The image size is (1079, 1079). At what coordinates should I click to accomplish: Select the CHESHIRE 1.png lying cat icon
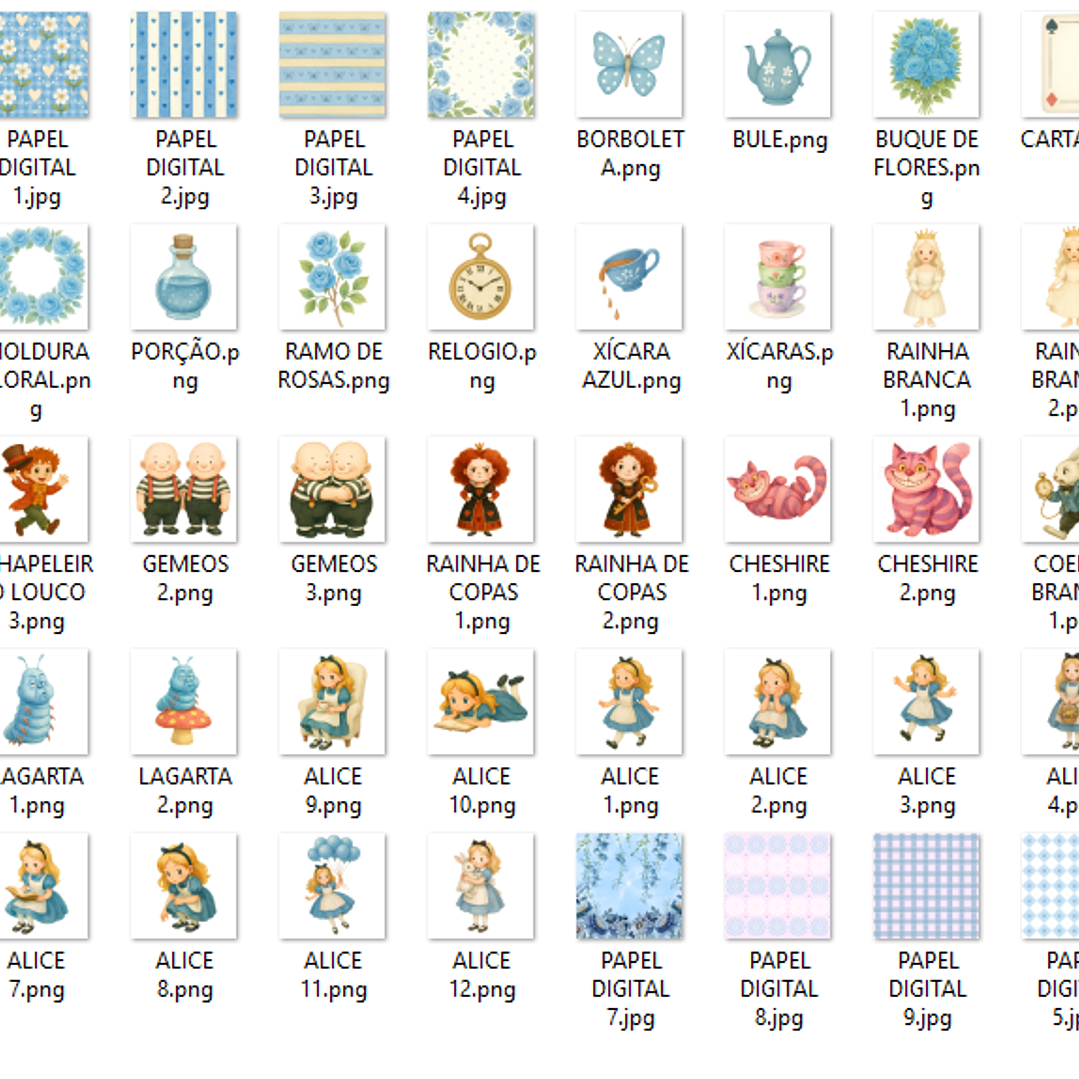778,489
